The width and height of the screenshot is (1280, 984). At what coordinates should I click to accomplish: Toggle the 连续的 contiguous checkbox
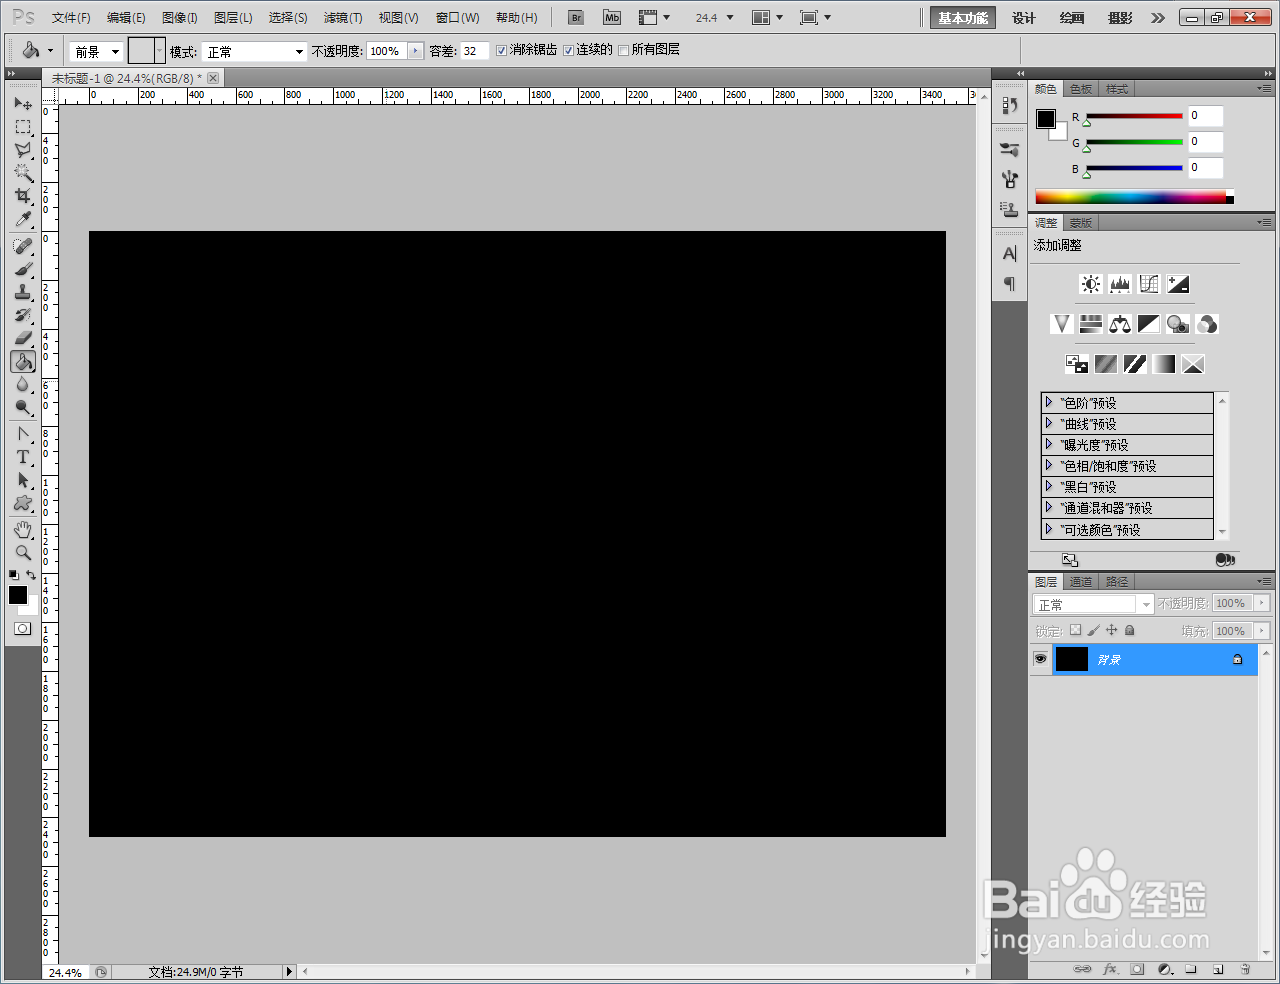coord(568,50)
